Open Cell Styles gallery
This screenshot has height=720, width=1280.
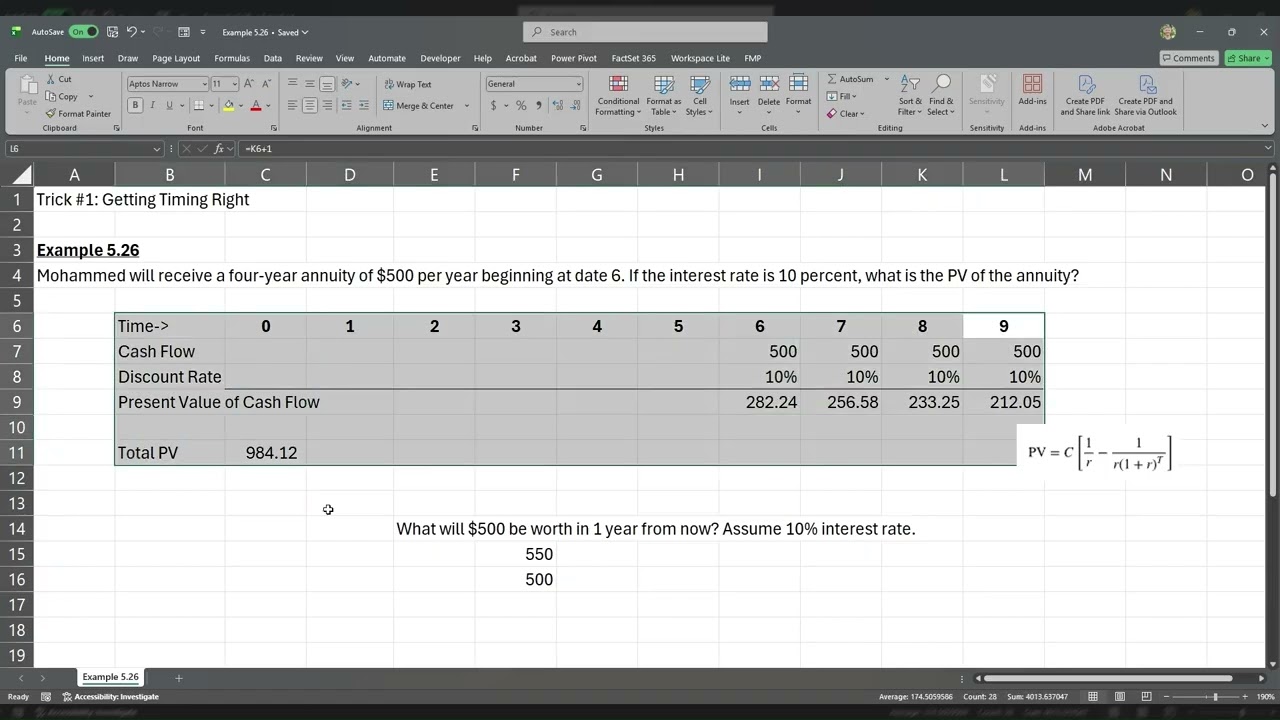click(x=700, y=95)
